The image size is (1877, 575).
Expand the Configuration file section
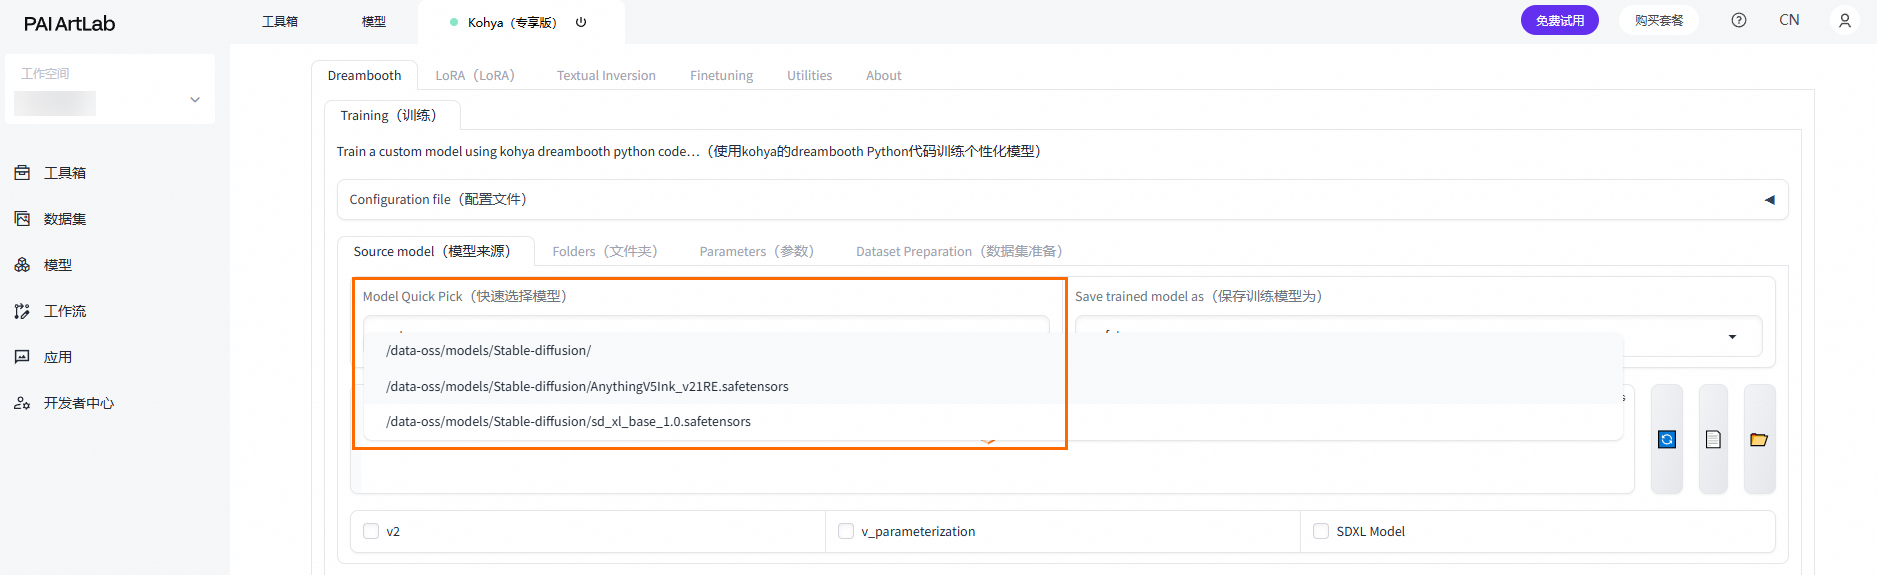pyautogui.click(x=1062, y=200)
